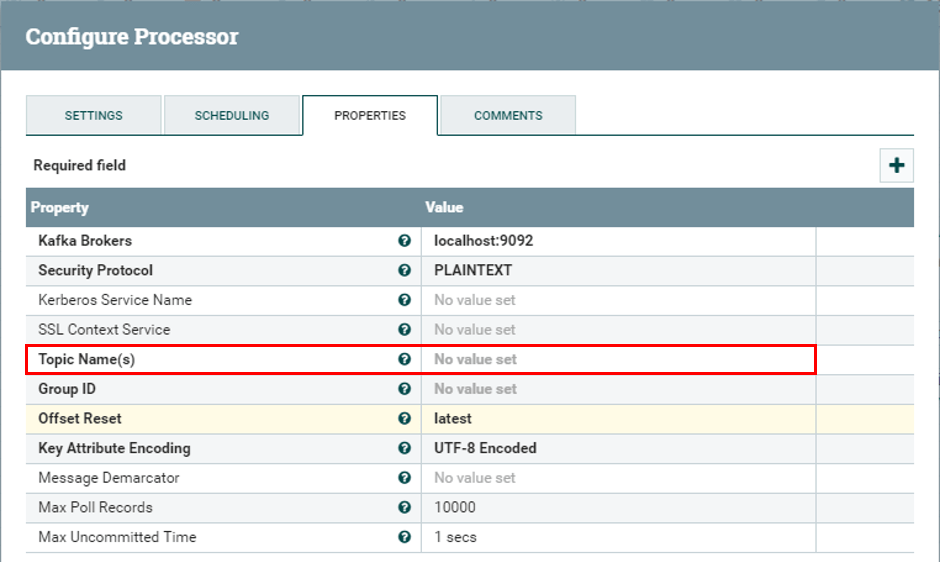
Task: Click help icon beside Security Protocol
Action: pos(404,271)
